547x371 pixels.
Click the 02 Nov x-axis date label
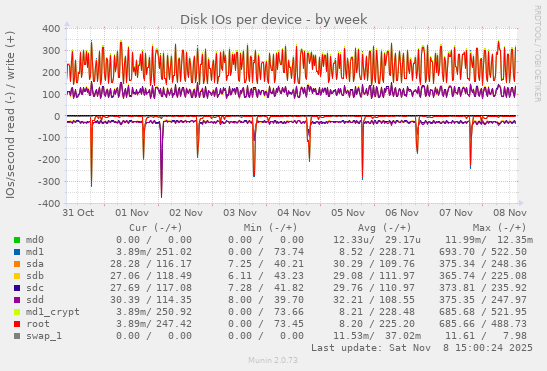(x=186, y=213)
